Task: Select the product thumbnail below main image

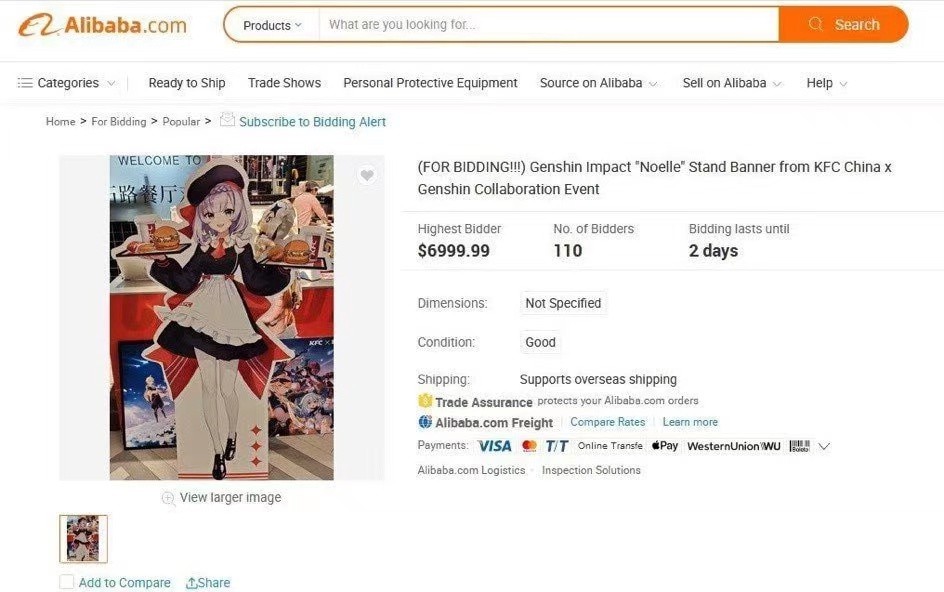Action: click(83, 538)
